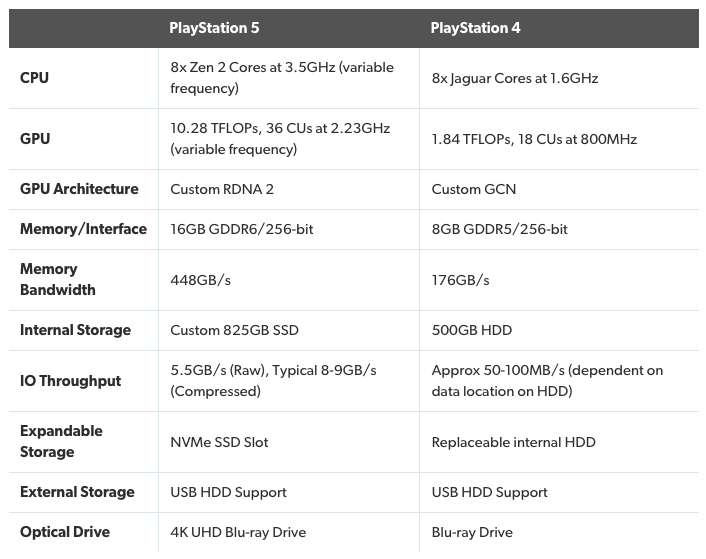This screenshot has height=559, width=706.
Task: Click the PlayStation 4 column header
Action: [x=475, y=28]
